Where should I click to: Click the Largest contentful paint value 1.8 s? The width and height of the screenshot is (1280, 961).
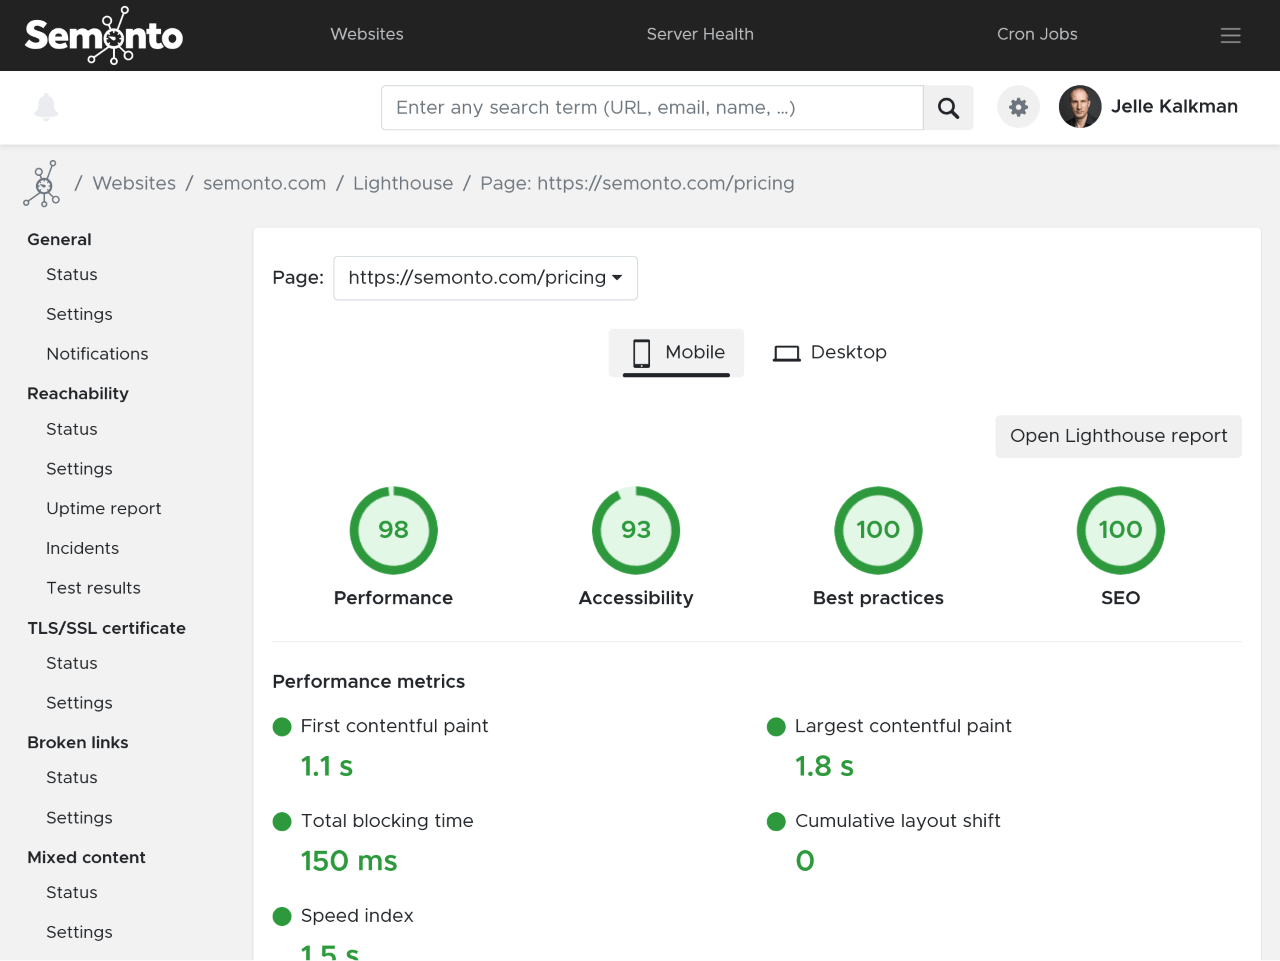[x=824, y=767]
